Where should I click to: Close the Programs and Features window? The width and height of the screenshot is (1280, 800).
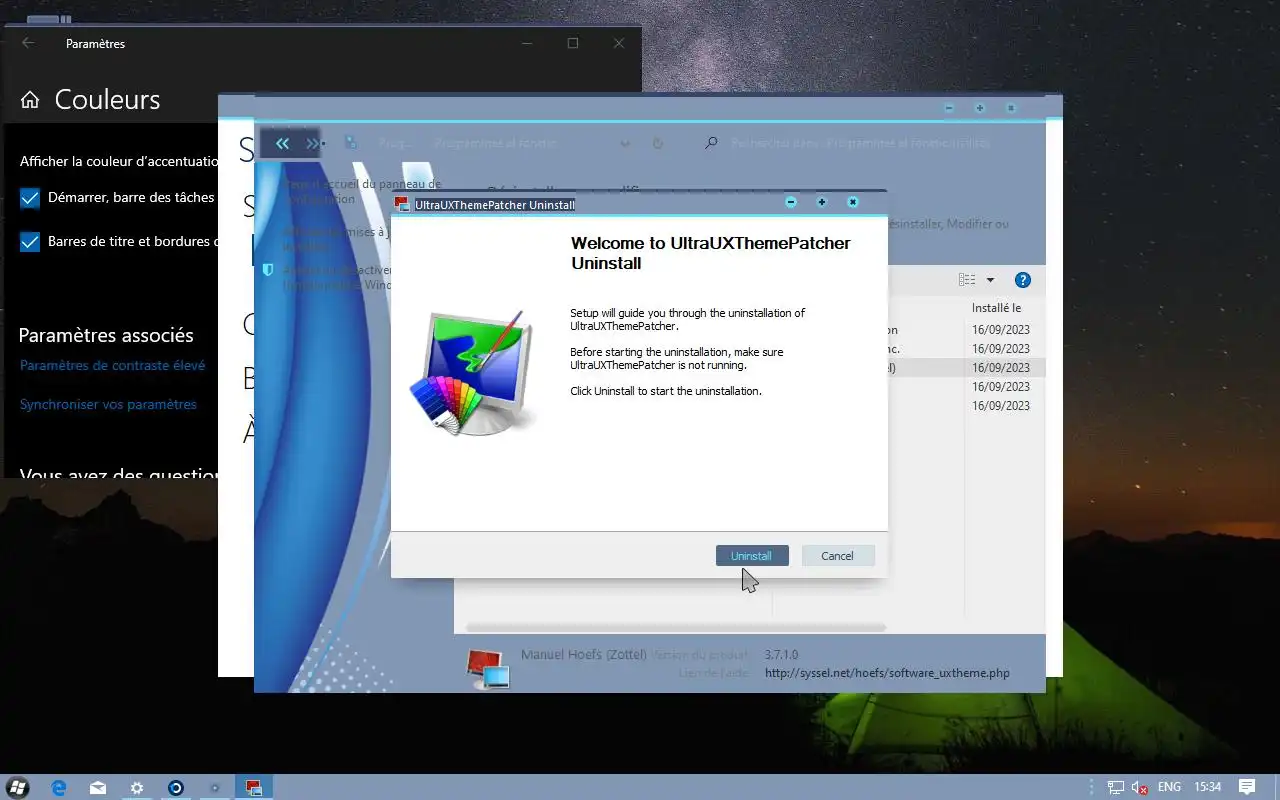1011,108
